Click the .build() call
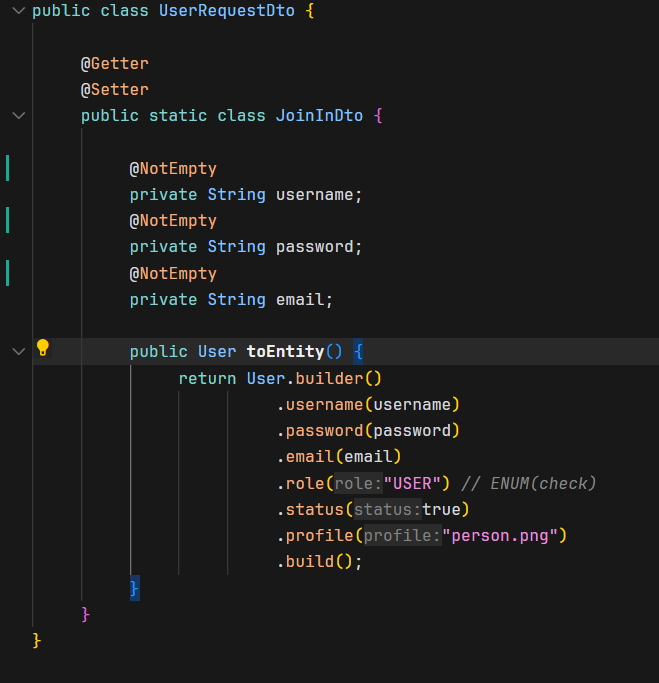 click(315, 562)
